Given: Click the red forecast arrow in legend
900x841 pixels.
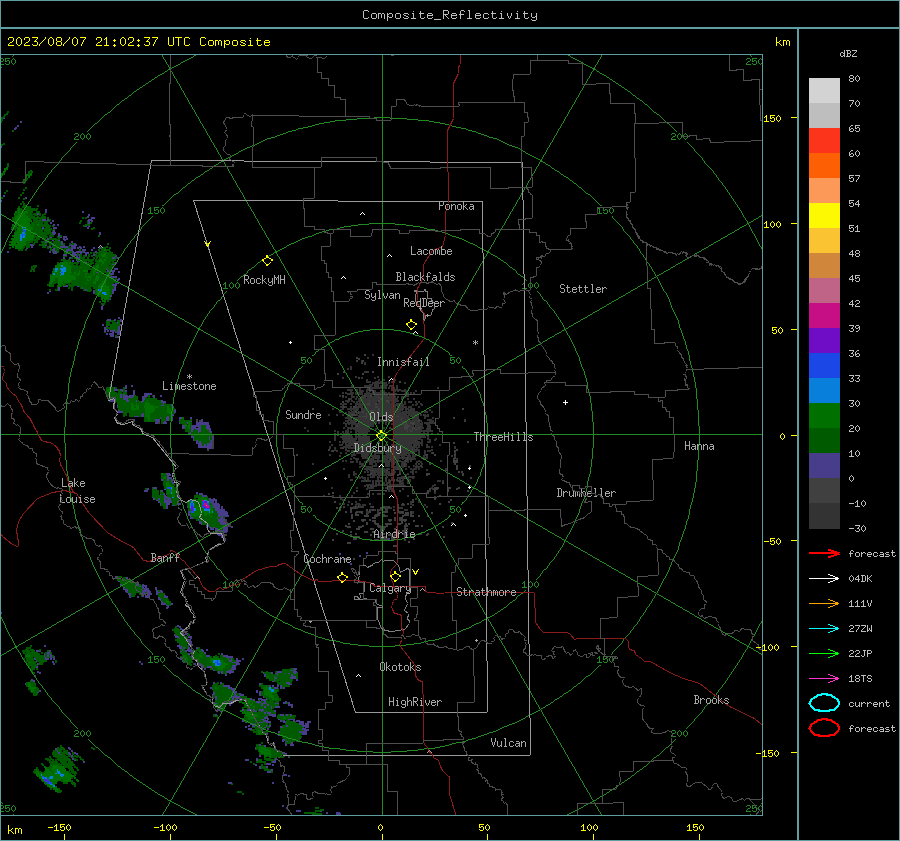Looking at the screenshot, I should pos(824,553).
